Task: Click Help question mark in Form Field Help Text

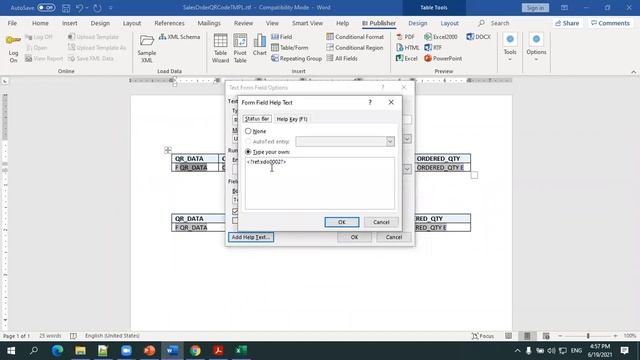Action: [x=370, y=102]
